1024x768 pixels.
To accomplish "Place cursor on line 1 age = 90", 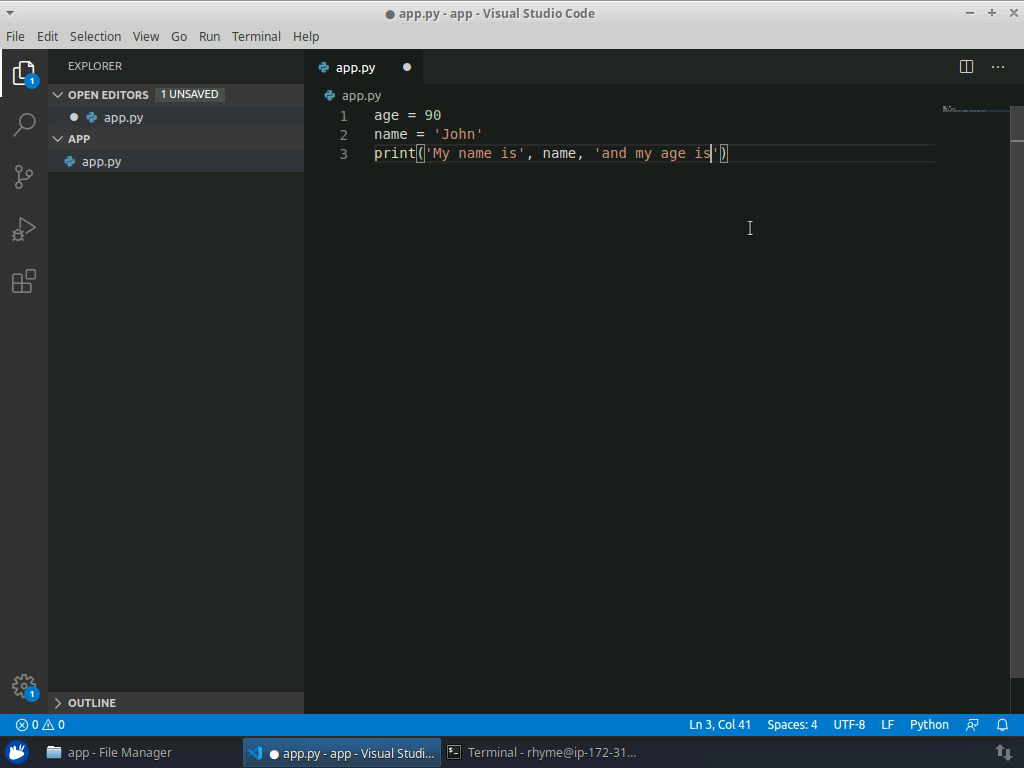I will (408, 116).
